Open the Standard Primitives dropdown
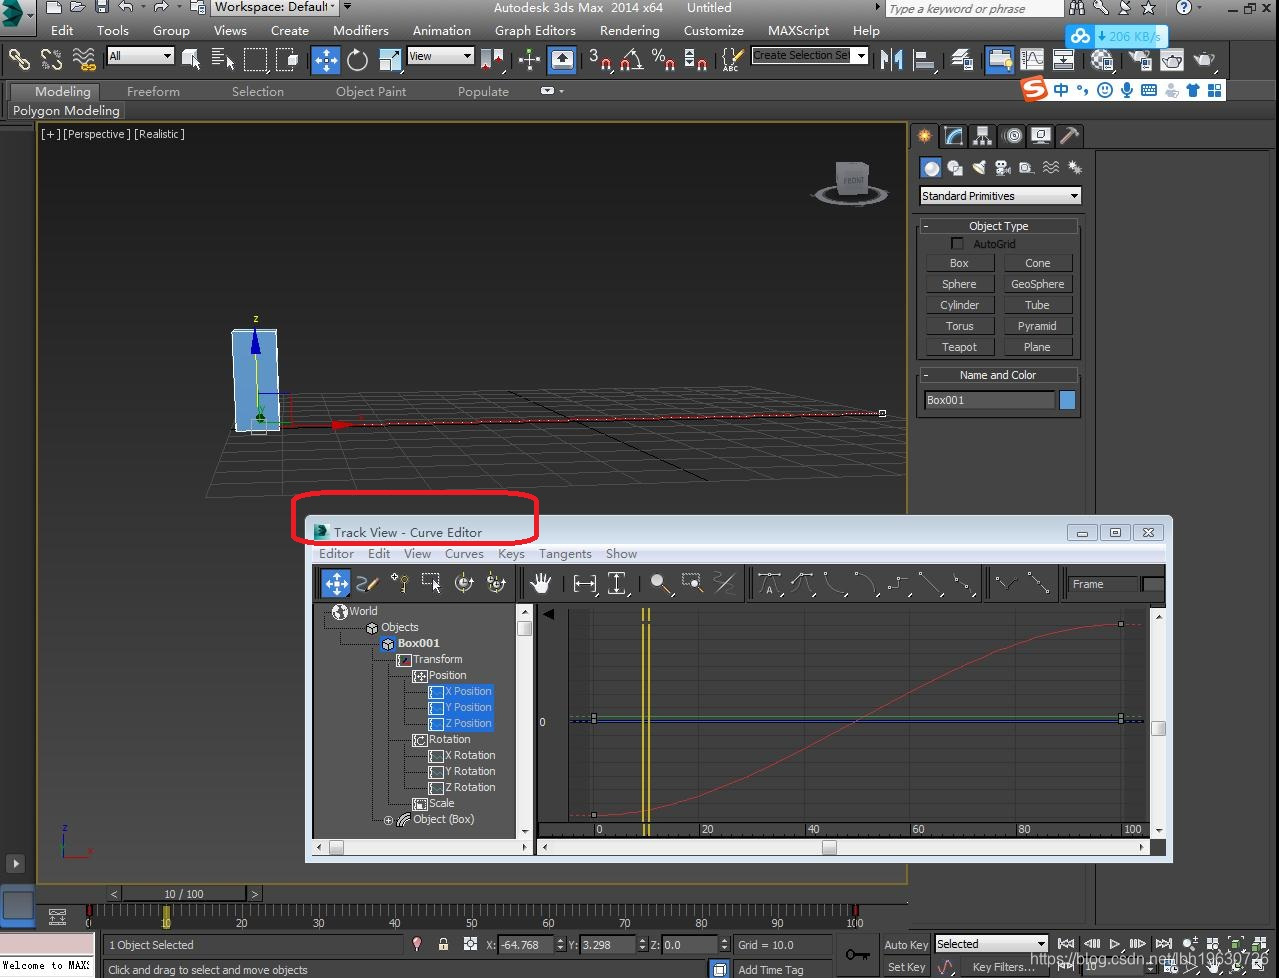Image resolution: width=1279 pixels, height=978 pixels. click(x=1000, y=196)
